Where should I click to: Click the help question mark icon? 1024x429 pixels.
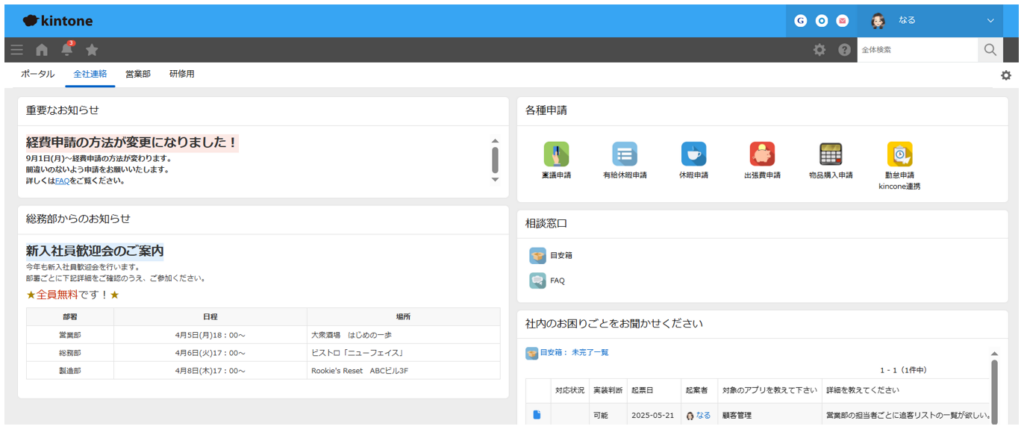(844, 50)
